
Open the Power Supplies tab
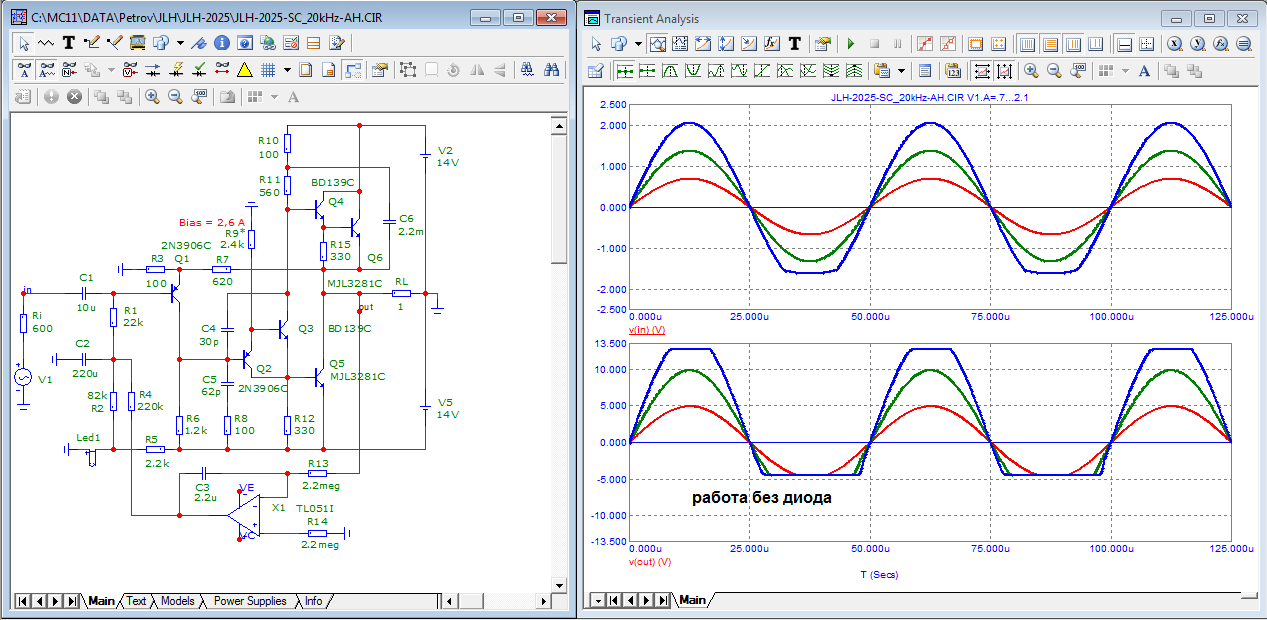[250, 601]
